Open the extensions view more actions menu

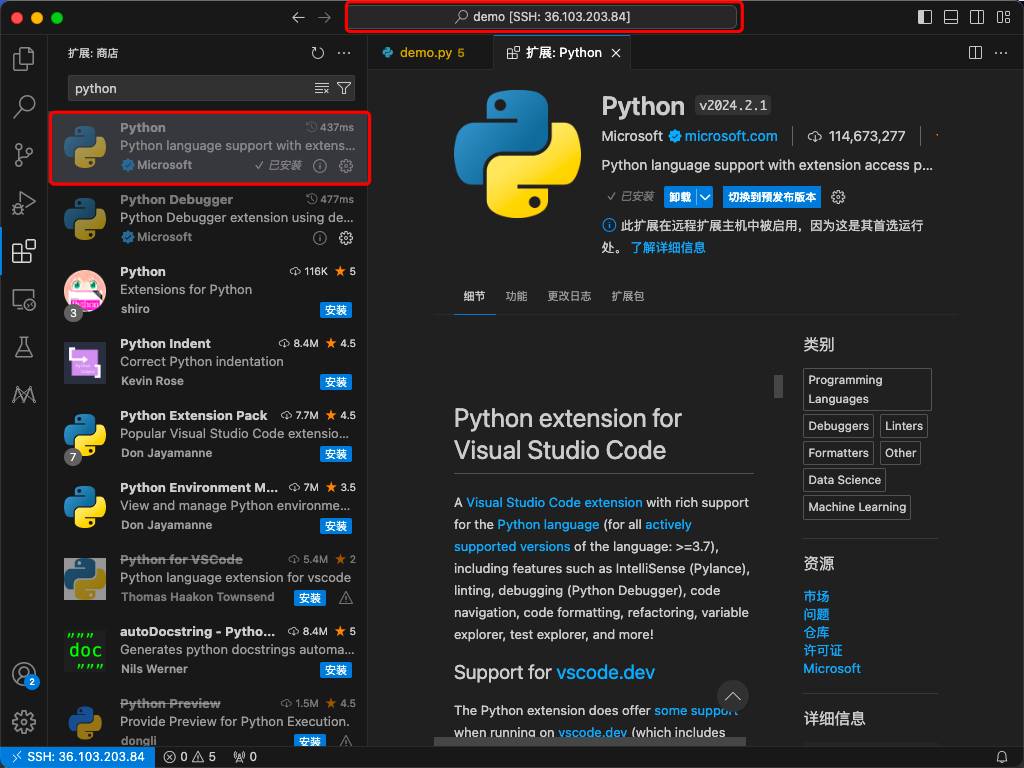[x=344, y=53]
